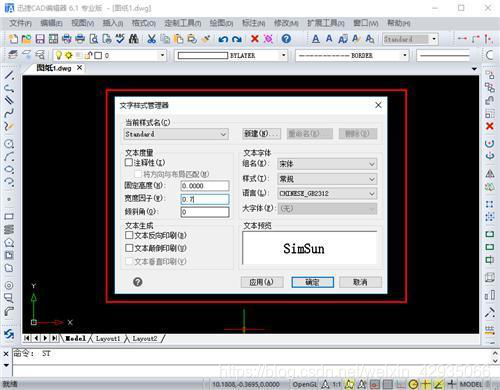Screen dimensions: 500x390
Task: Click the BYLAYER color swatch box
Action: pyautogui.click(x=202, y=55)
